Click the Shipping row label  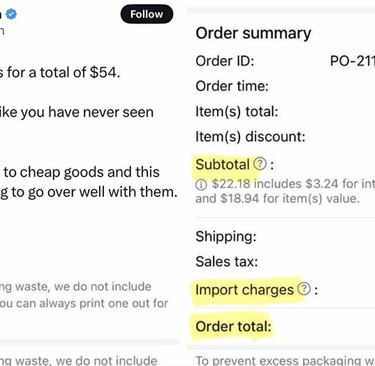point(226,237)
